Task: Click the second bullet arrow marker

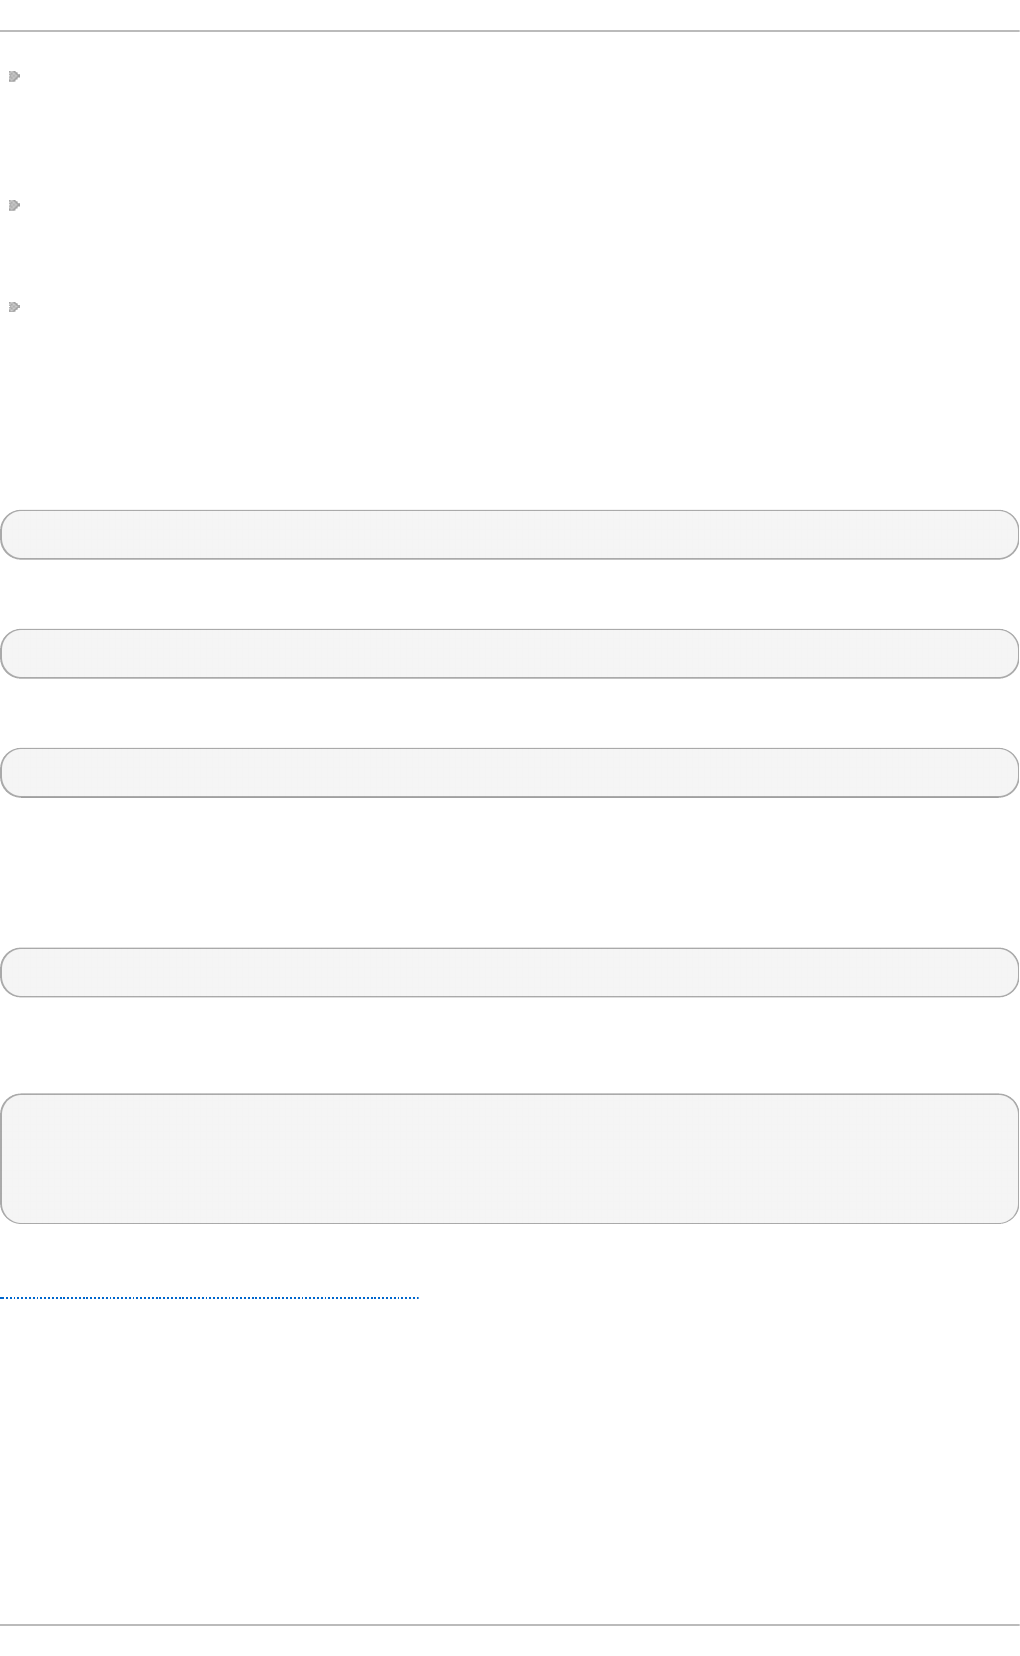Action: coord(14,205)
